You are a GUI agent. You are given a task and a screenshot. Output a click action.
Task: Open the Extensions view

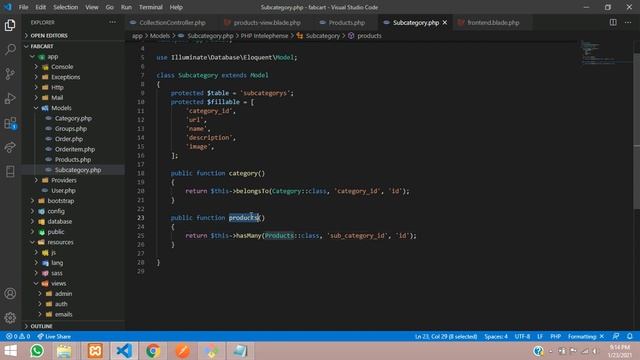click(x=10, y=123)
